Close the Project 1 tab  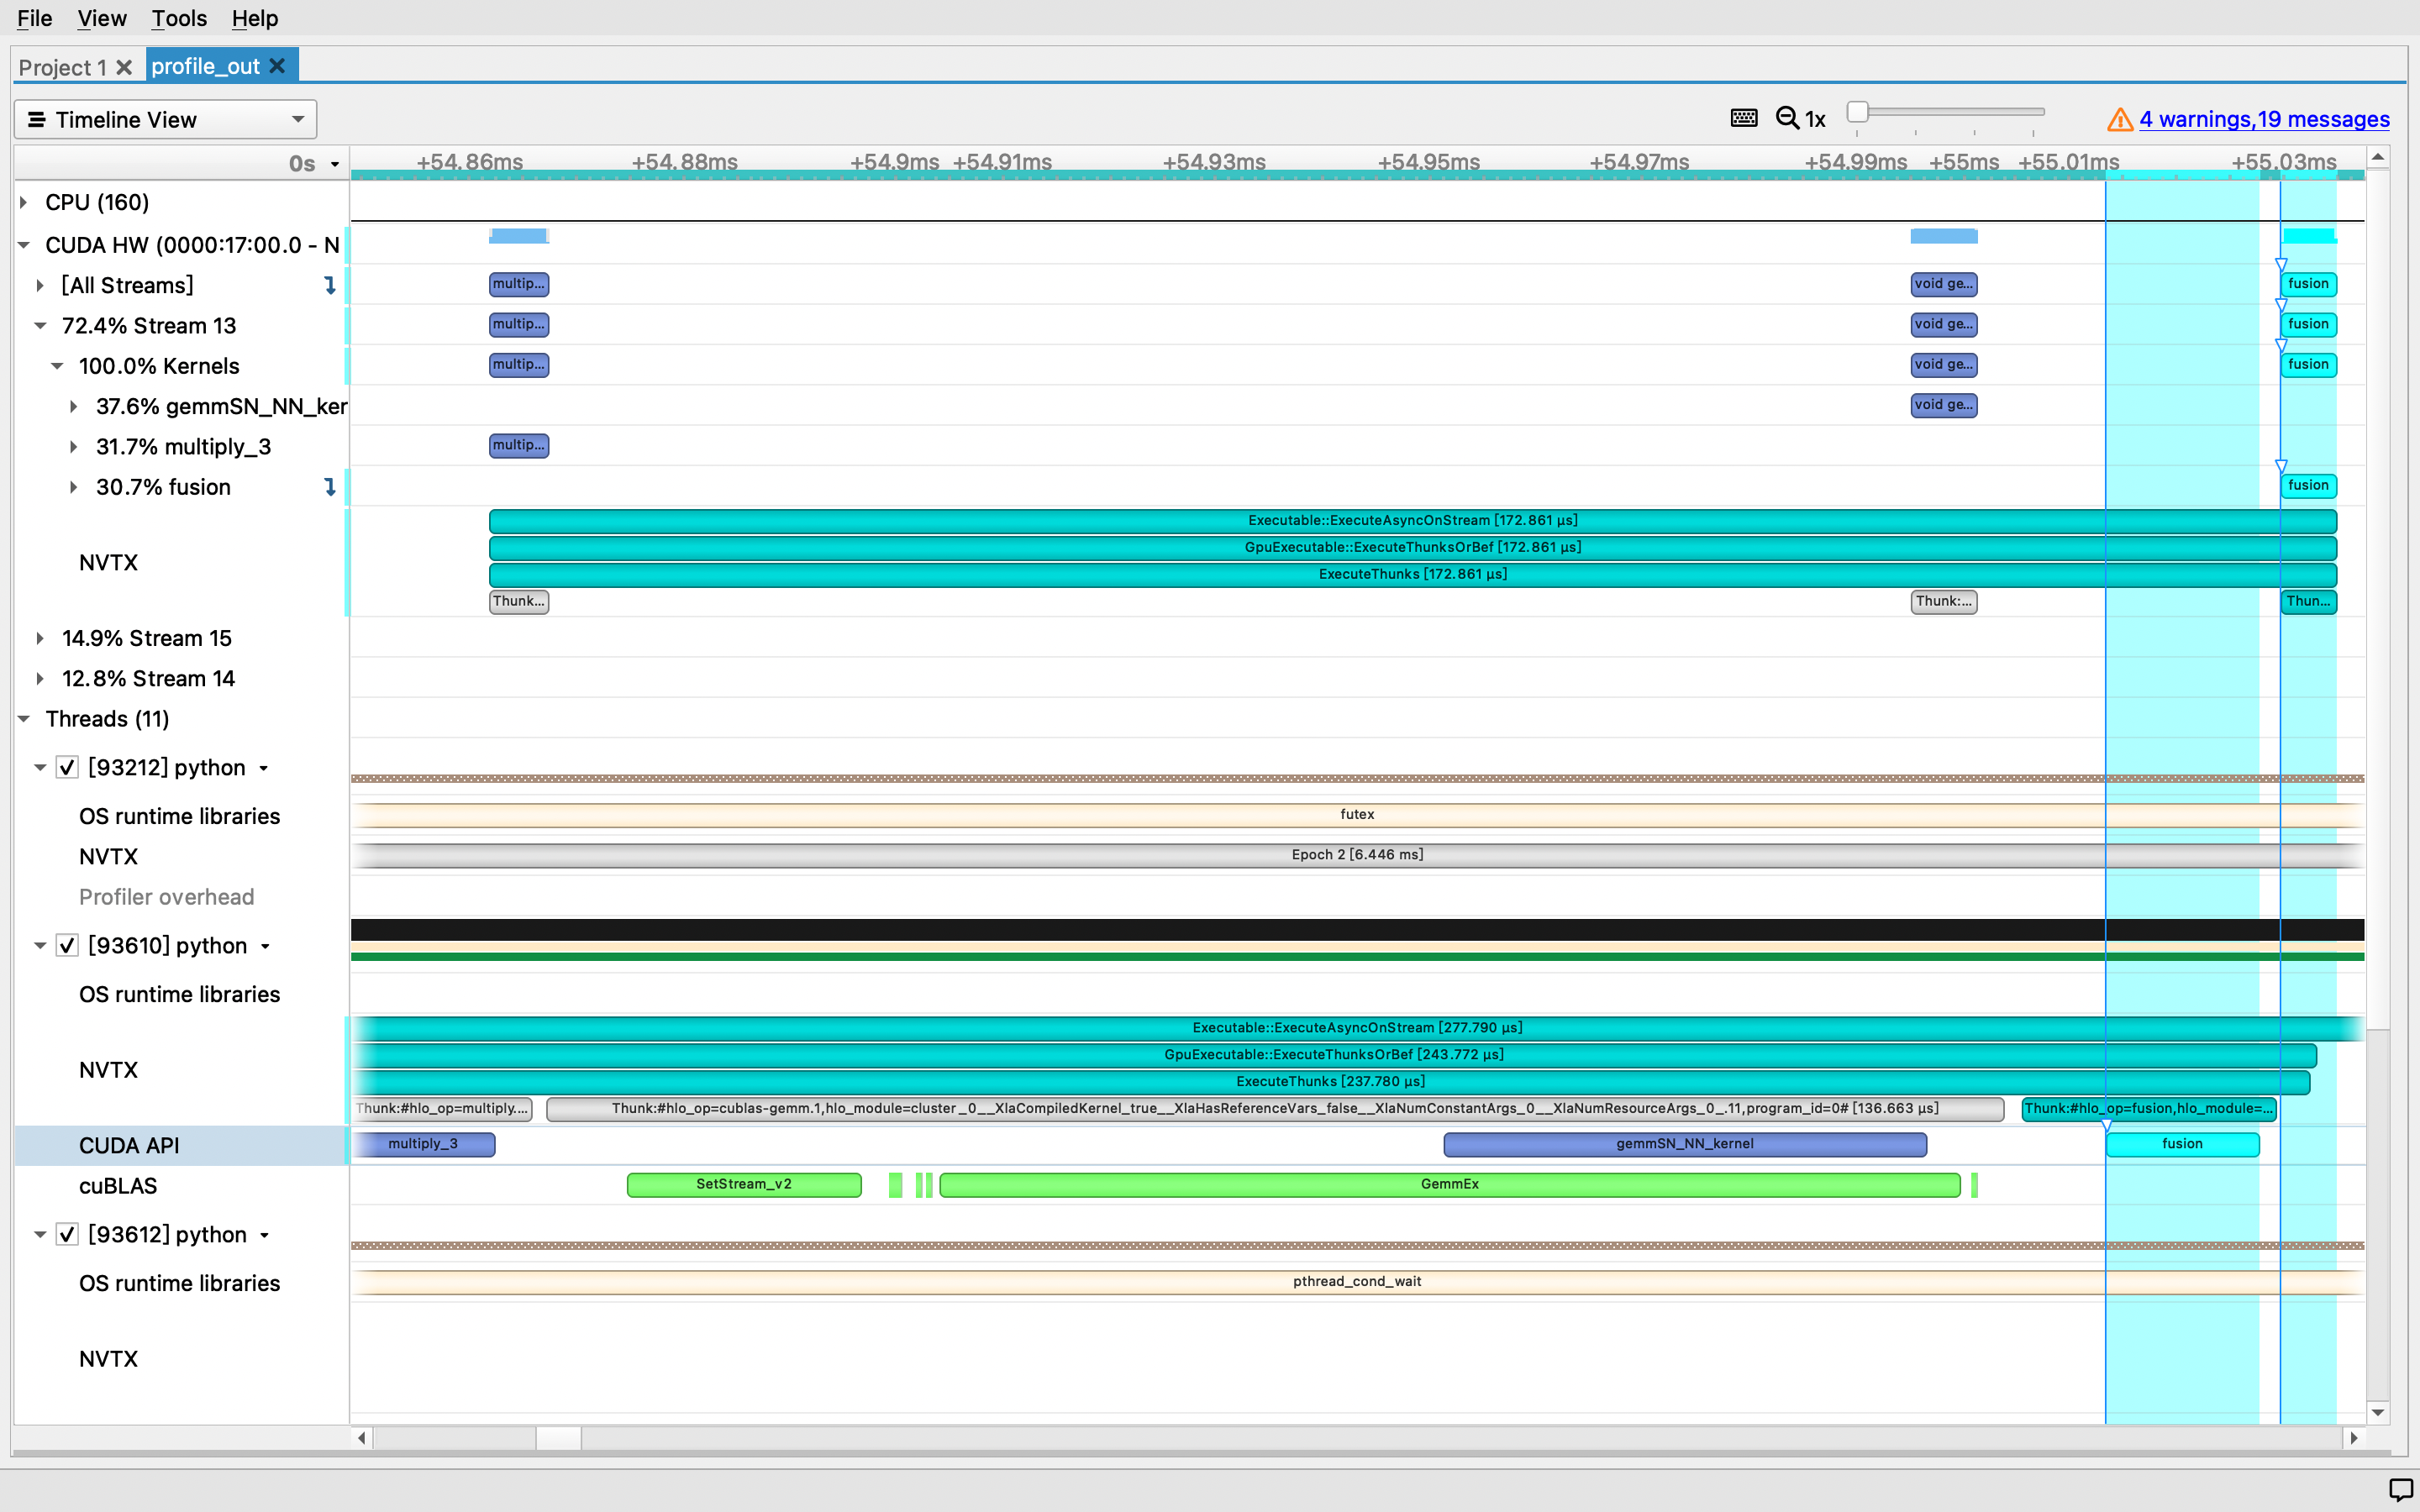tap(124, 67)
